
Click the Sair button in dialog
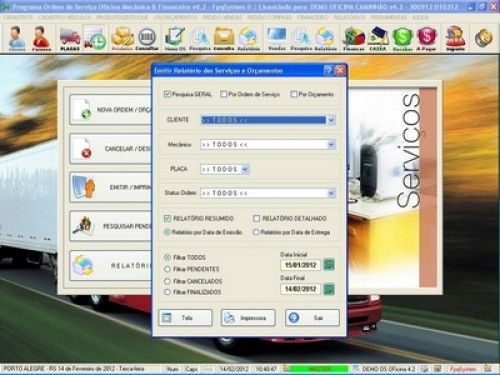click(x=312, y=318)
